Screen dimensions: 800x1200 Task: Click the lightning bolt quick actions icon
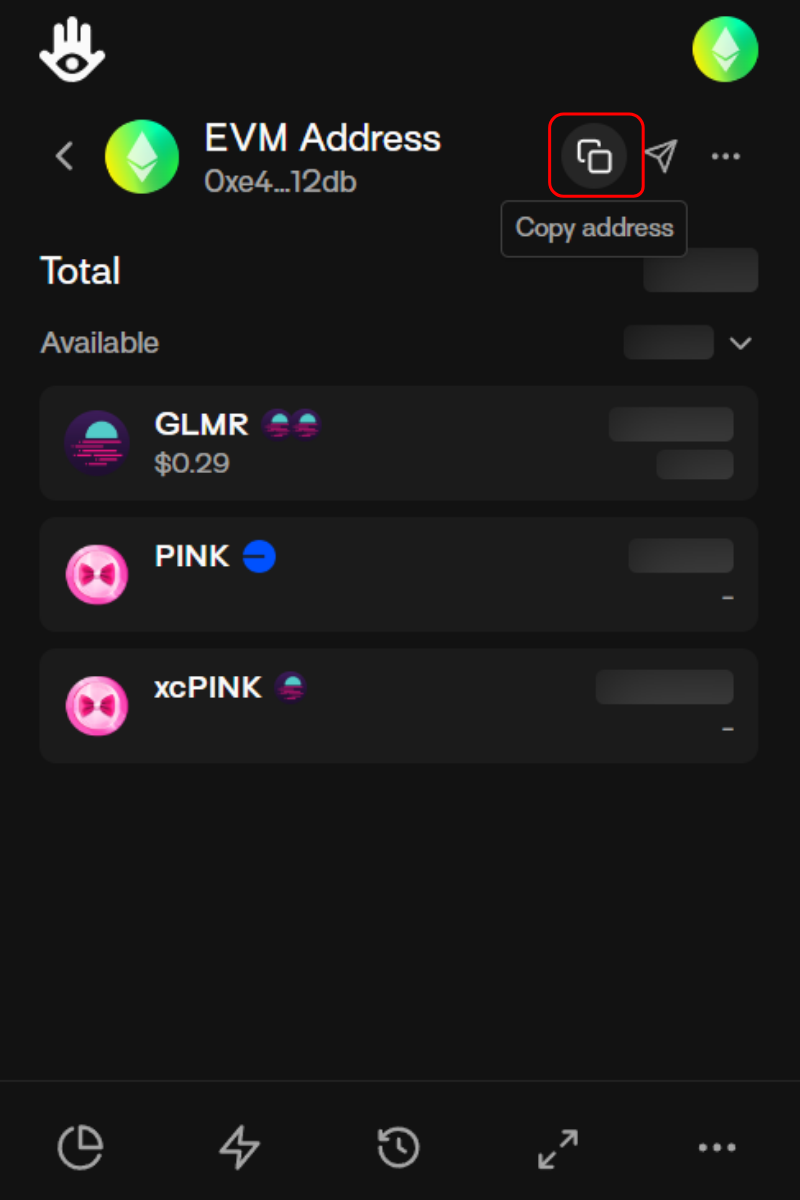(239, 1147)
